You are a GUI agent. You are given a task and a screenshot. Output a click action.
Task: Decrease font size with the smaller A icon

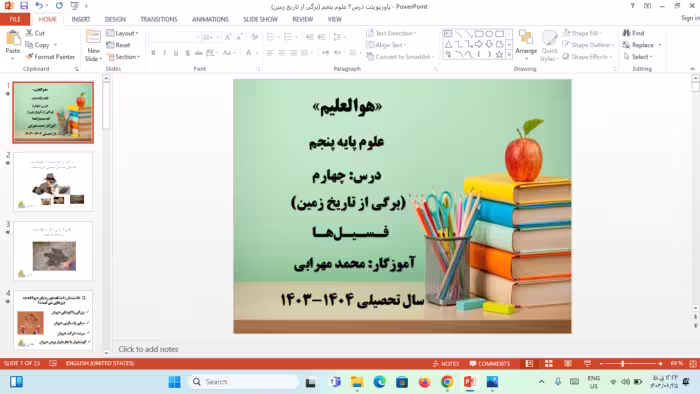pyautogui.click(x=240, y=37)
